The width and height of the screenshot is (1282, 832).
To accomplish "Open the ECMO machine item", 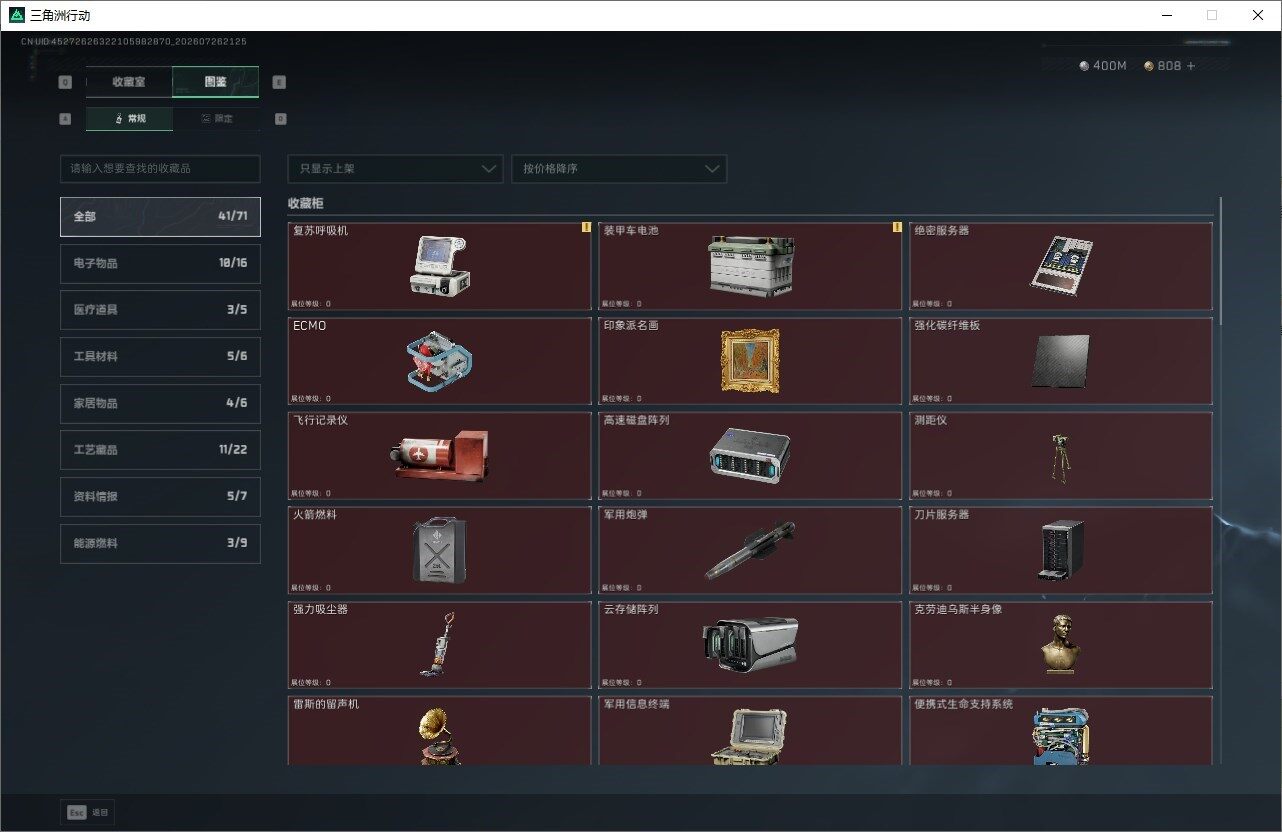I will coord(439,360).
